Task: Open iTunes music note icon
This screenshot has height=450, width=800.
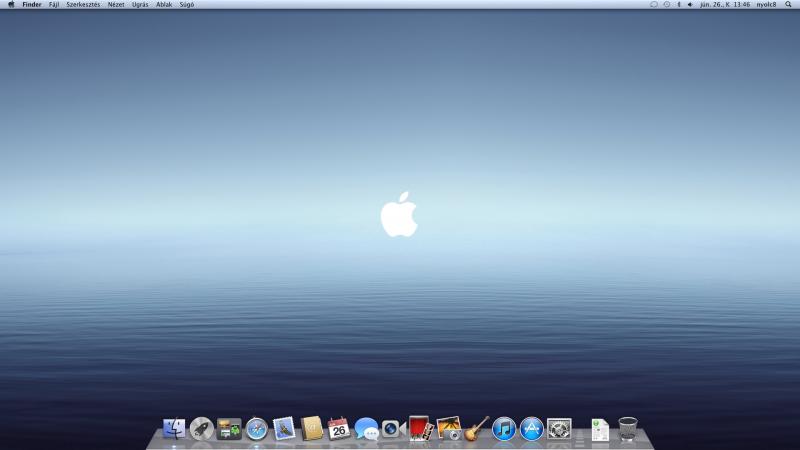Action: [504, 429]
